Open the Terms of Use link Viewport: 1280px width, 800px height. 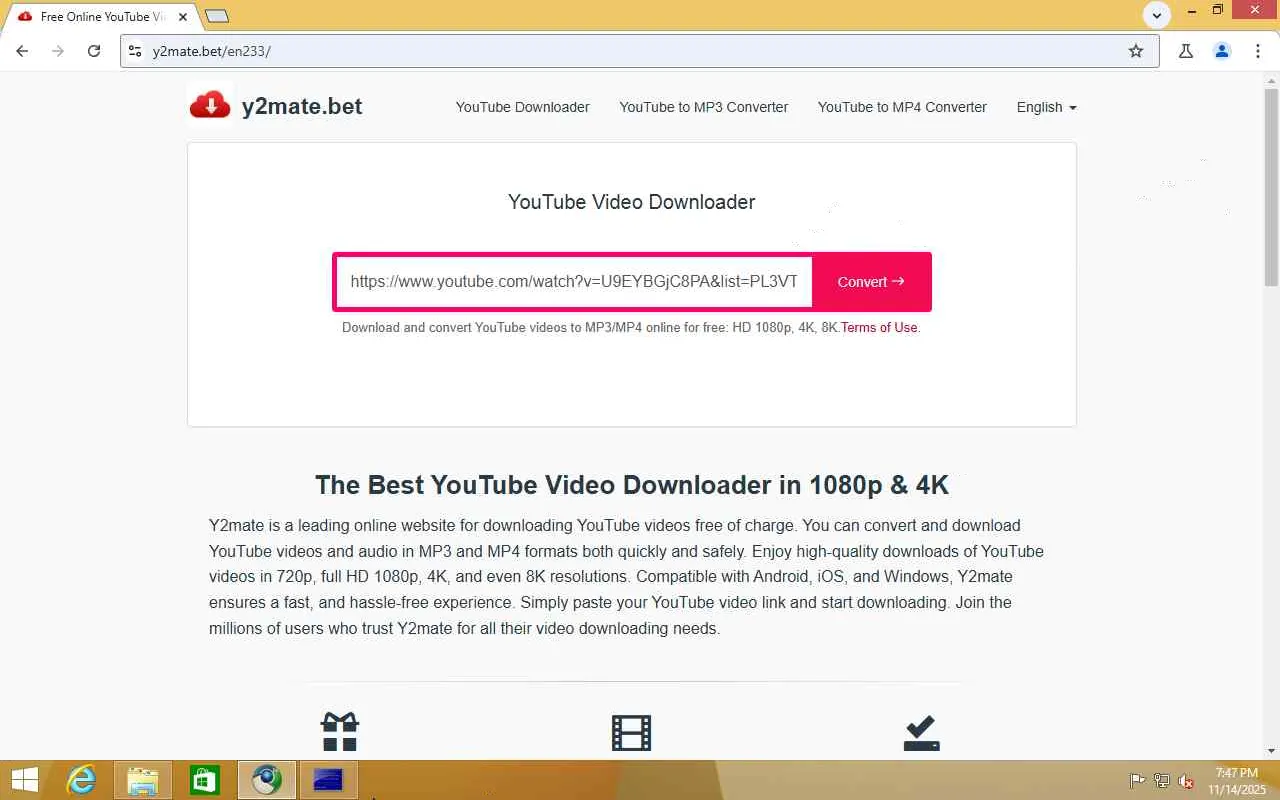pos(879,327)
